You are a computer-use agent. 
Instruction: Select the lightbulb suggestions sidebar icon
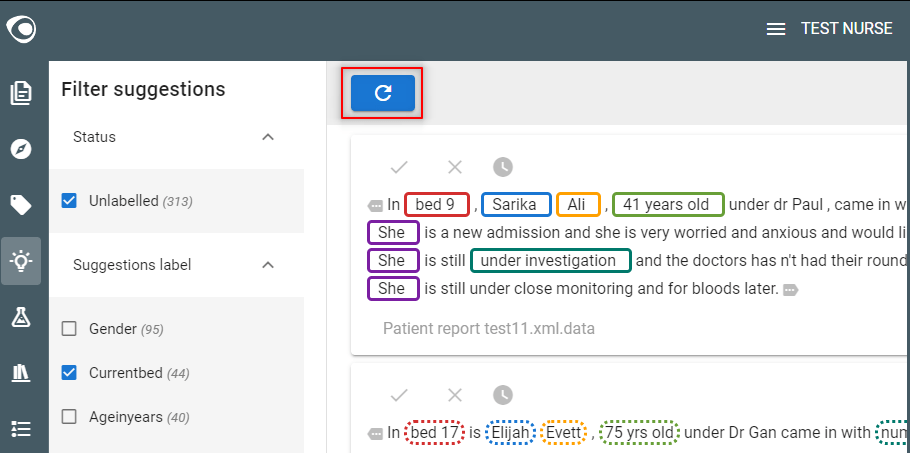point(21,261)
